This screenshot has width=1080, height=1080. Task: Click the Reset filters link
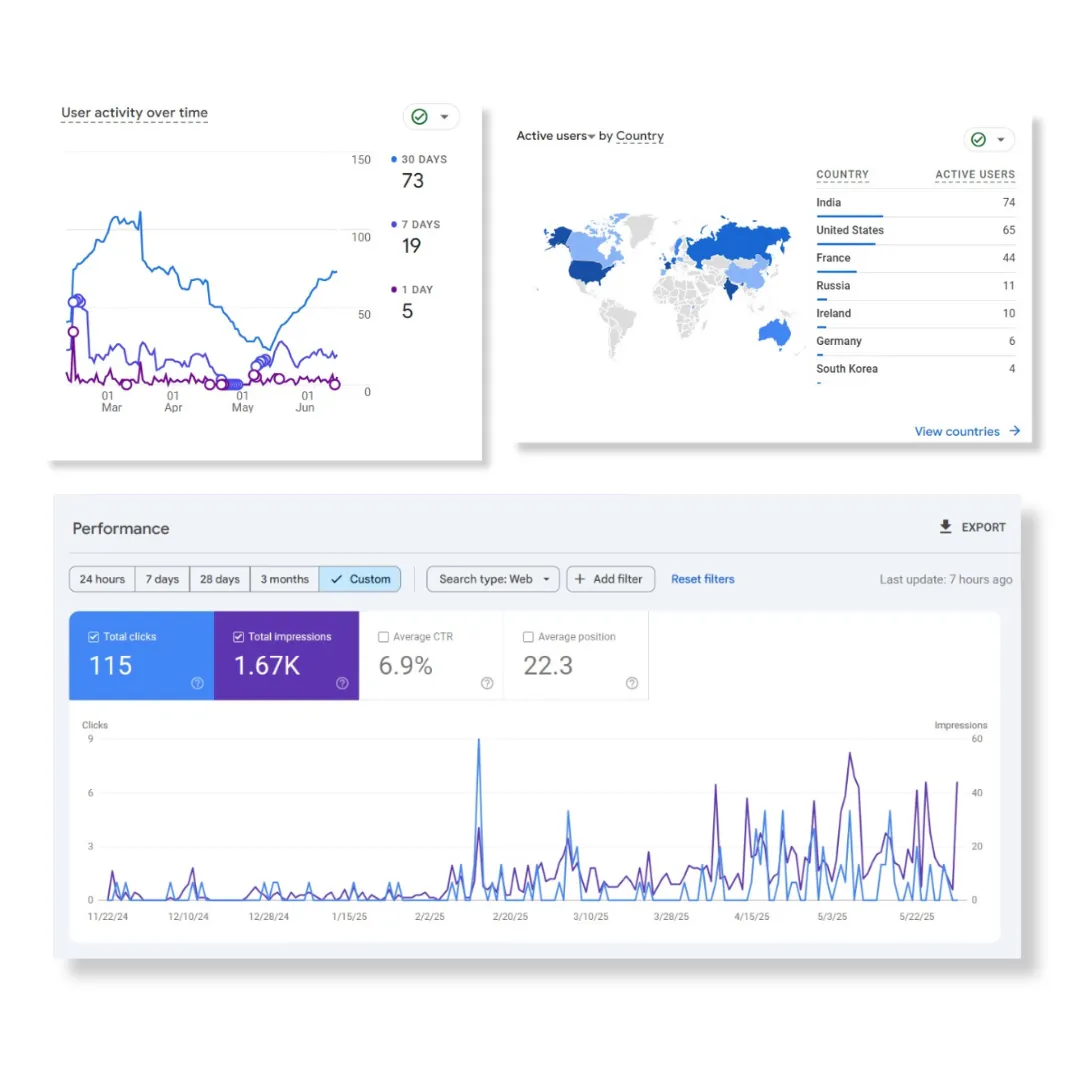click(702, 578)
